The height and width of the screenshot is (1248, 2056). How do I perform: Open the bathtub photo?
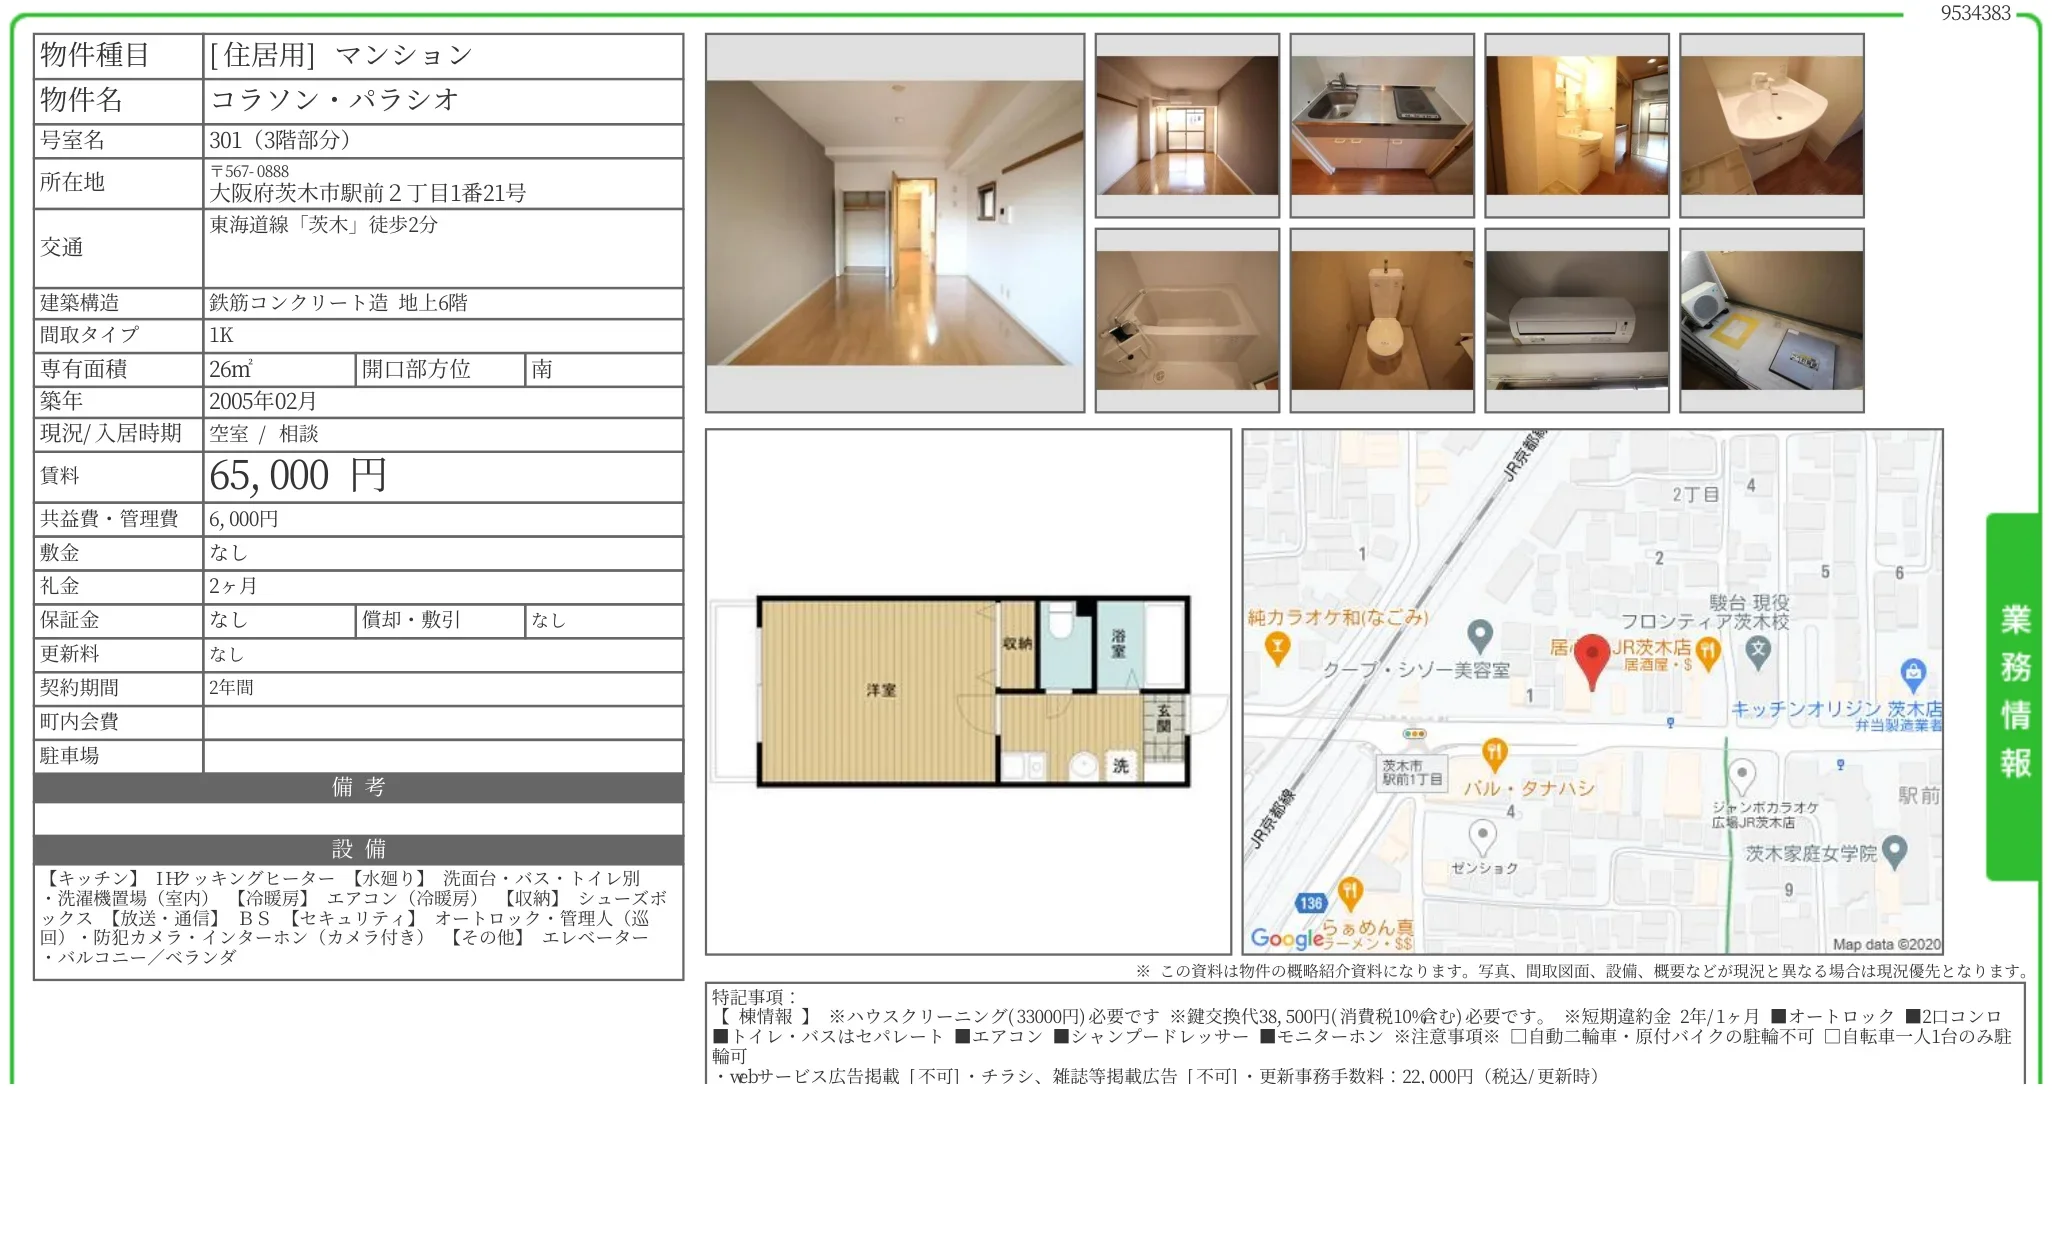[x=1187, y=320]
